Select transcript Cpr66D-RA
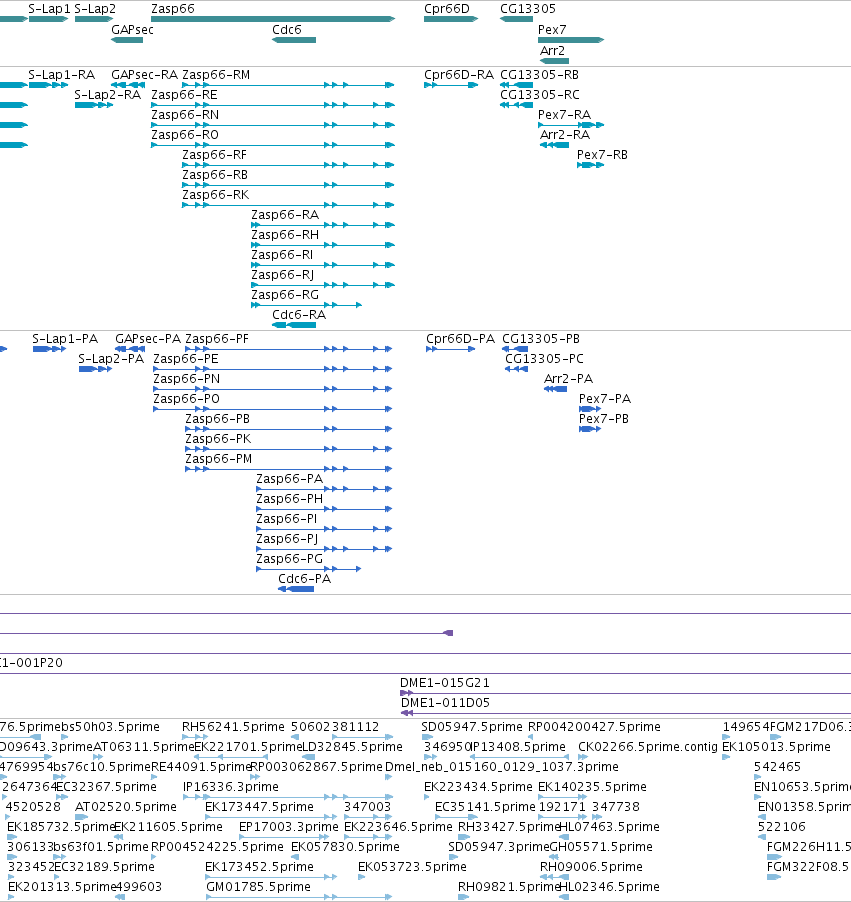The image size is (851, 902). [459, 75]
